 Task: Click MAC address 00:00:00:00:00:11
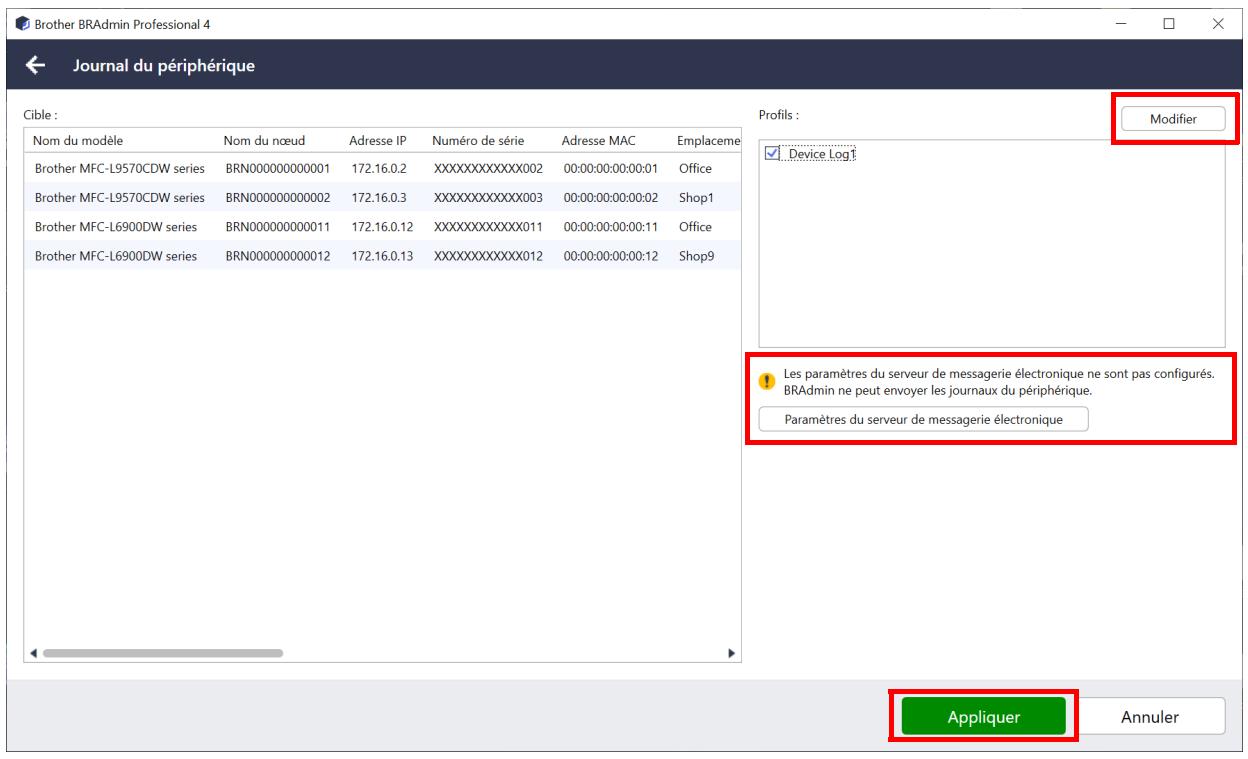pyautogui.click(x=610, y=227)
